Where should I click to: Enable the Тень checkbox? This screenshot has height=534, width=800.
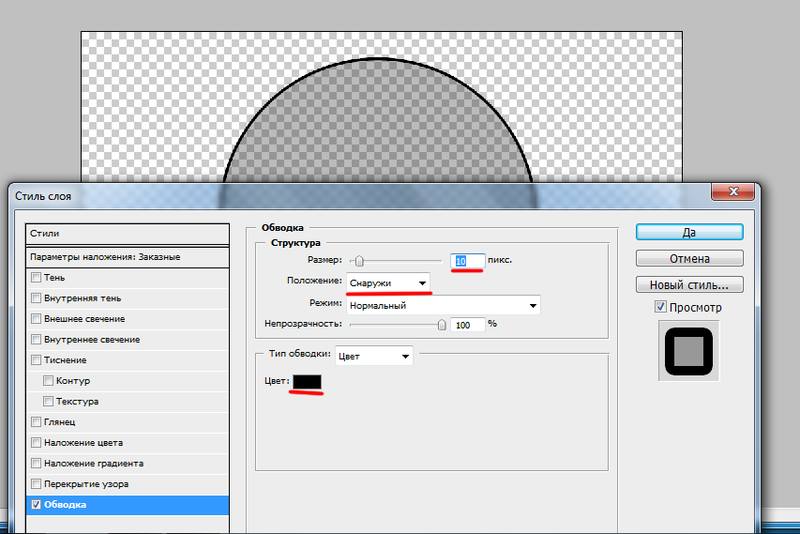click(36, 277)
